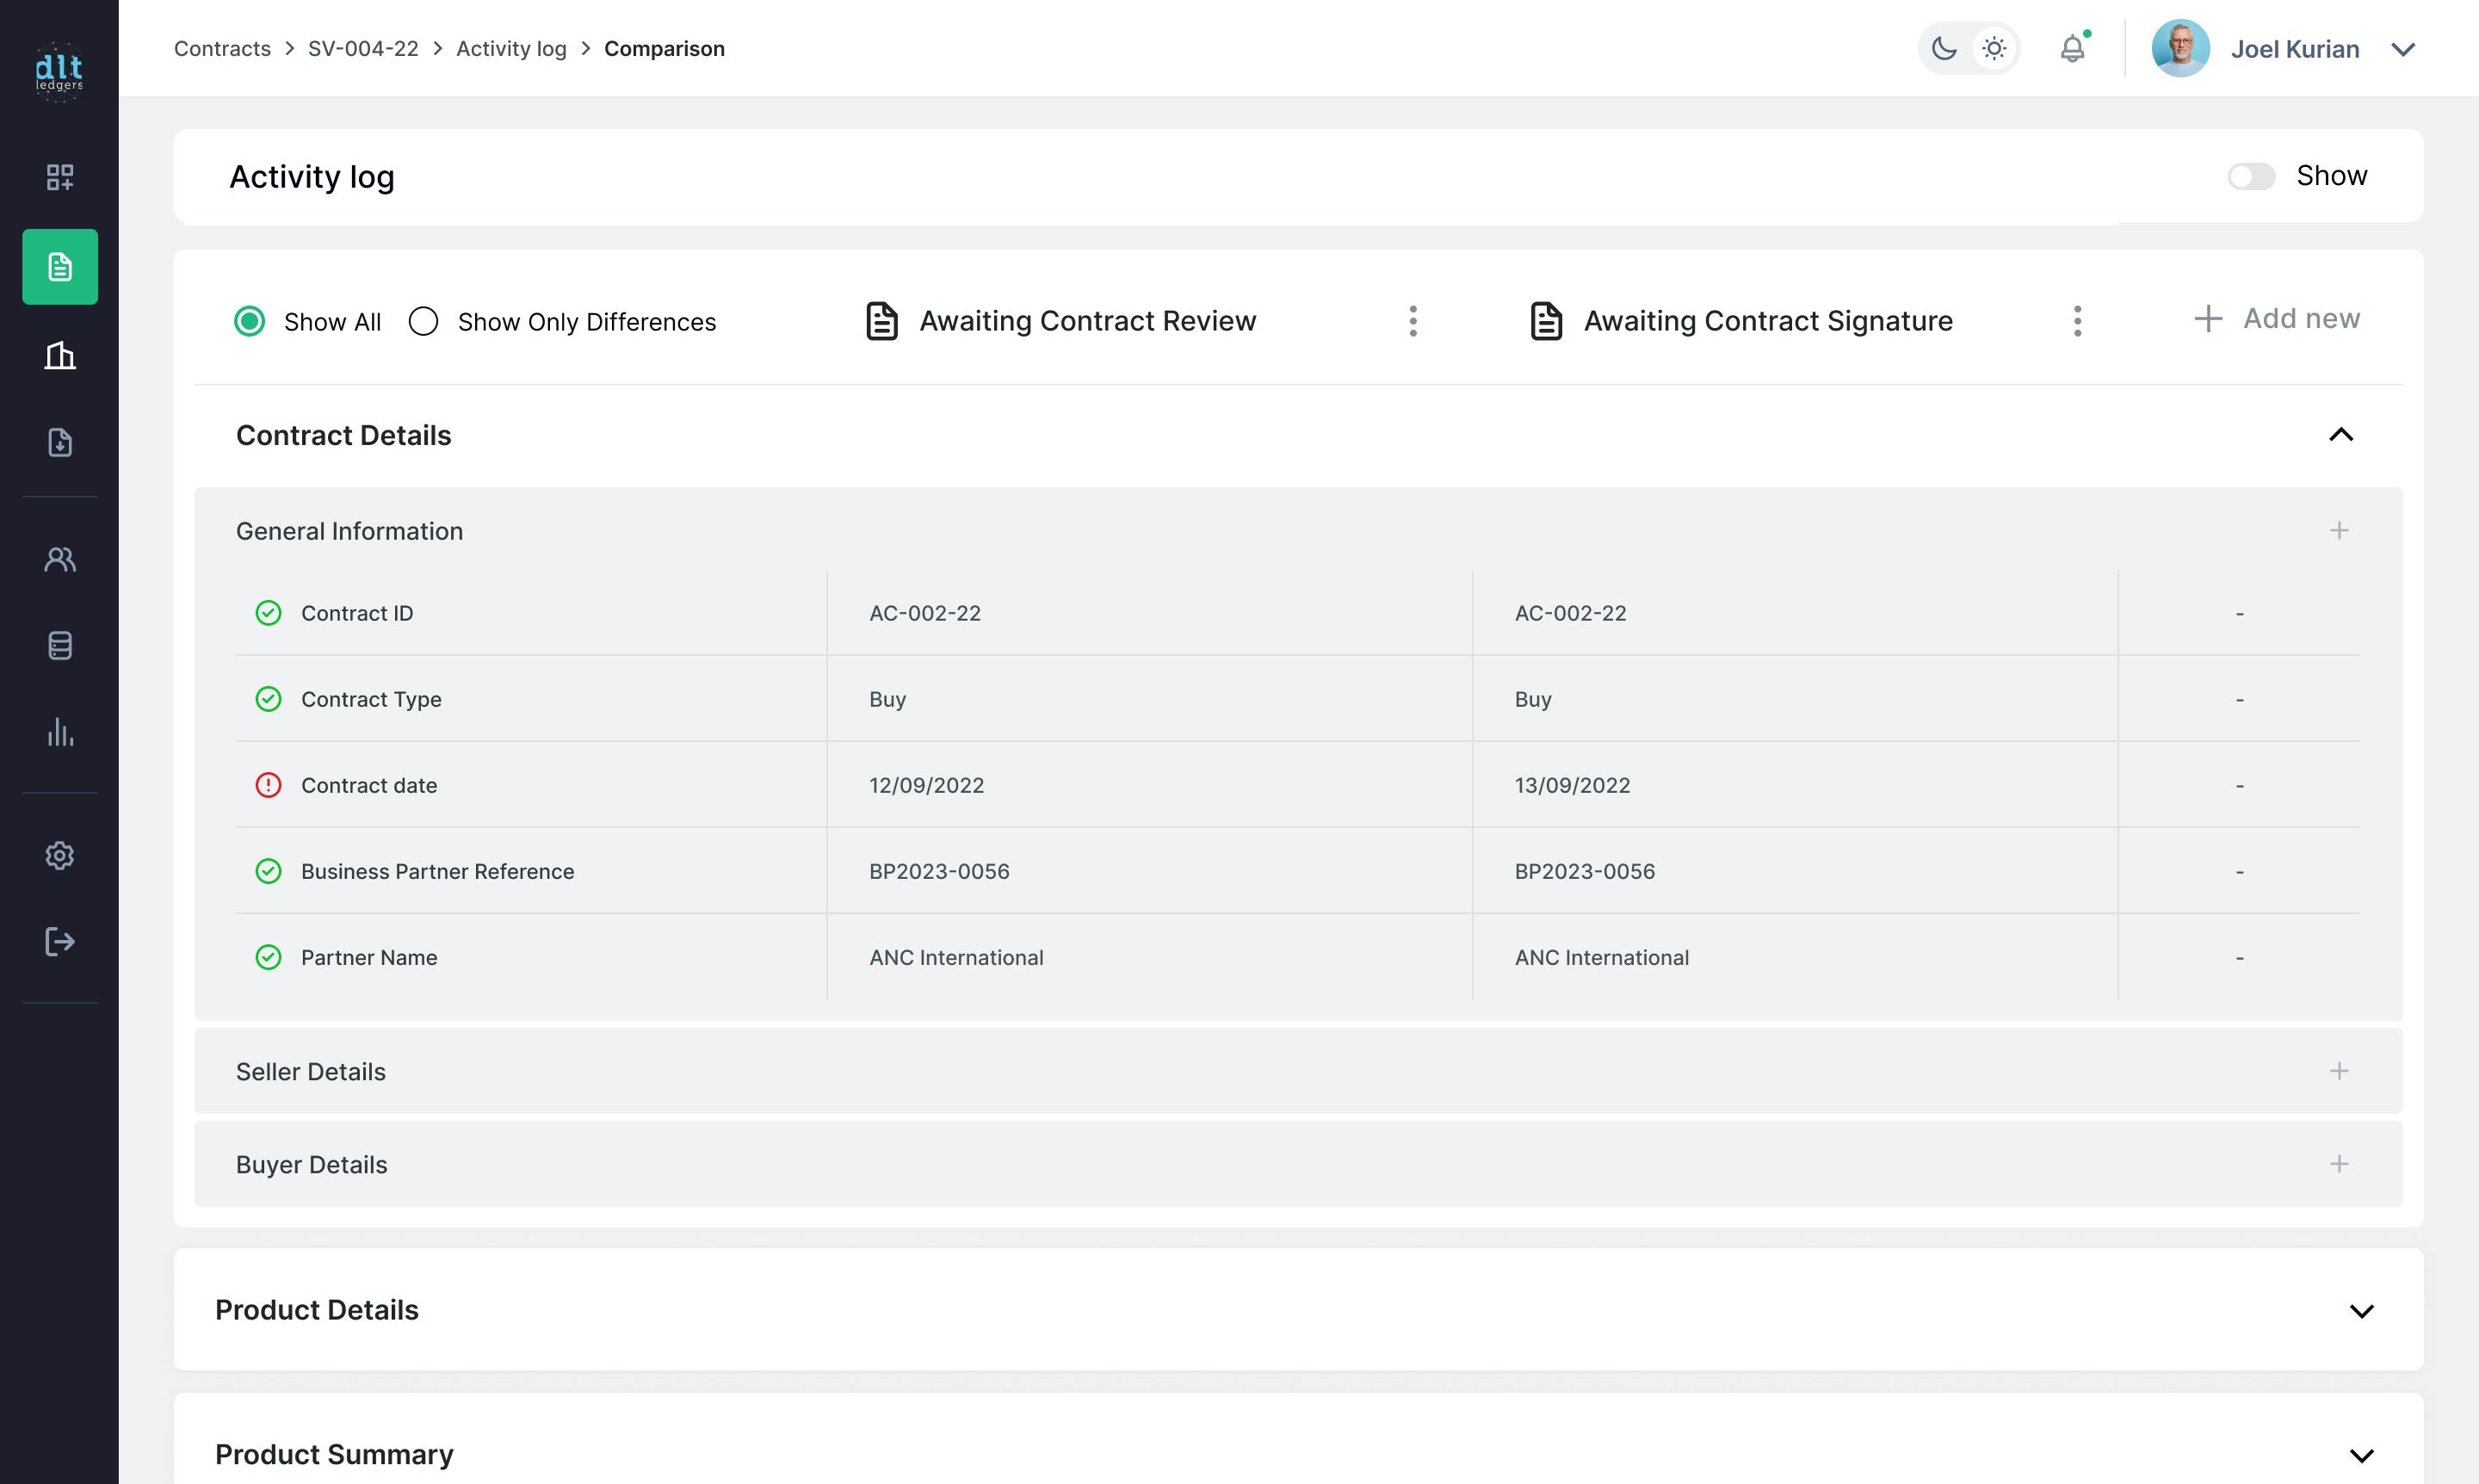Open analytics via the bar chart icon
Viewport: 2479px width, 1484px height.
tap(60, 734)
